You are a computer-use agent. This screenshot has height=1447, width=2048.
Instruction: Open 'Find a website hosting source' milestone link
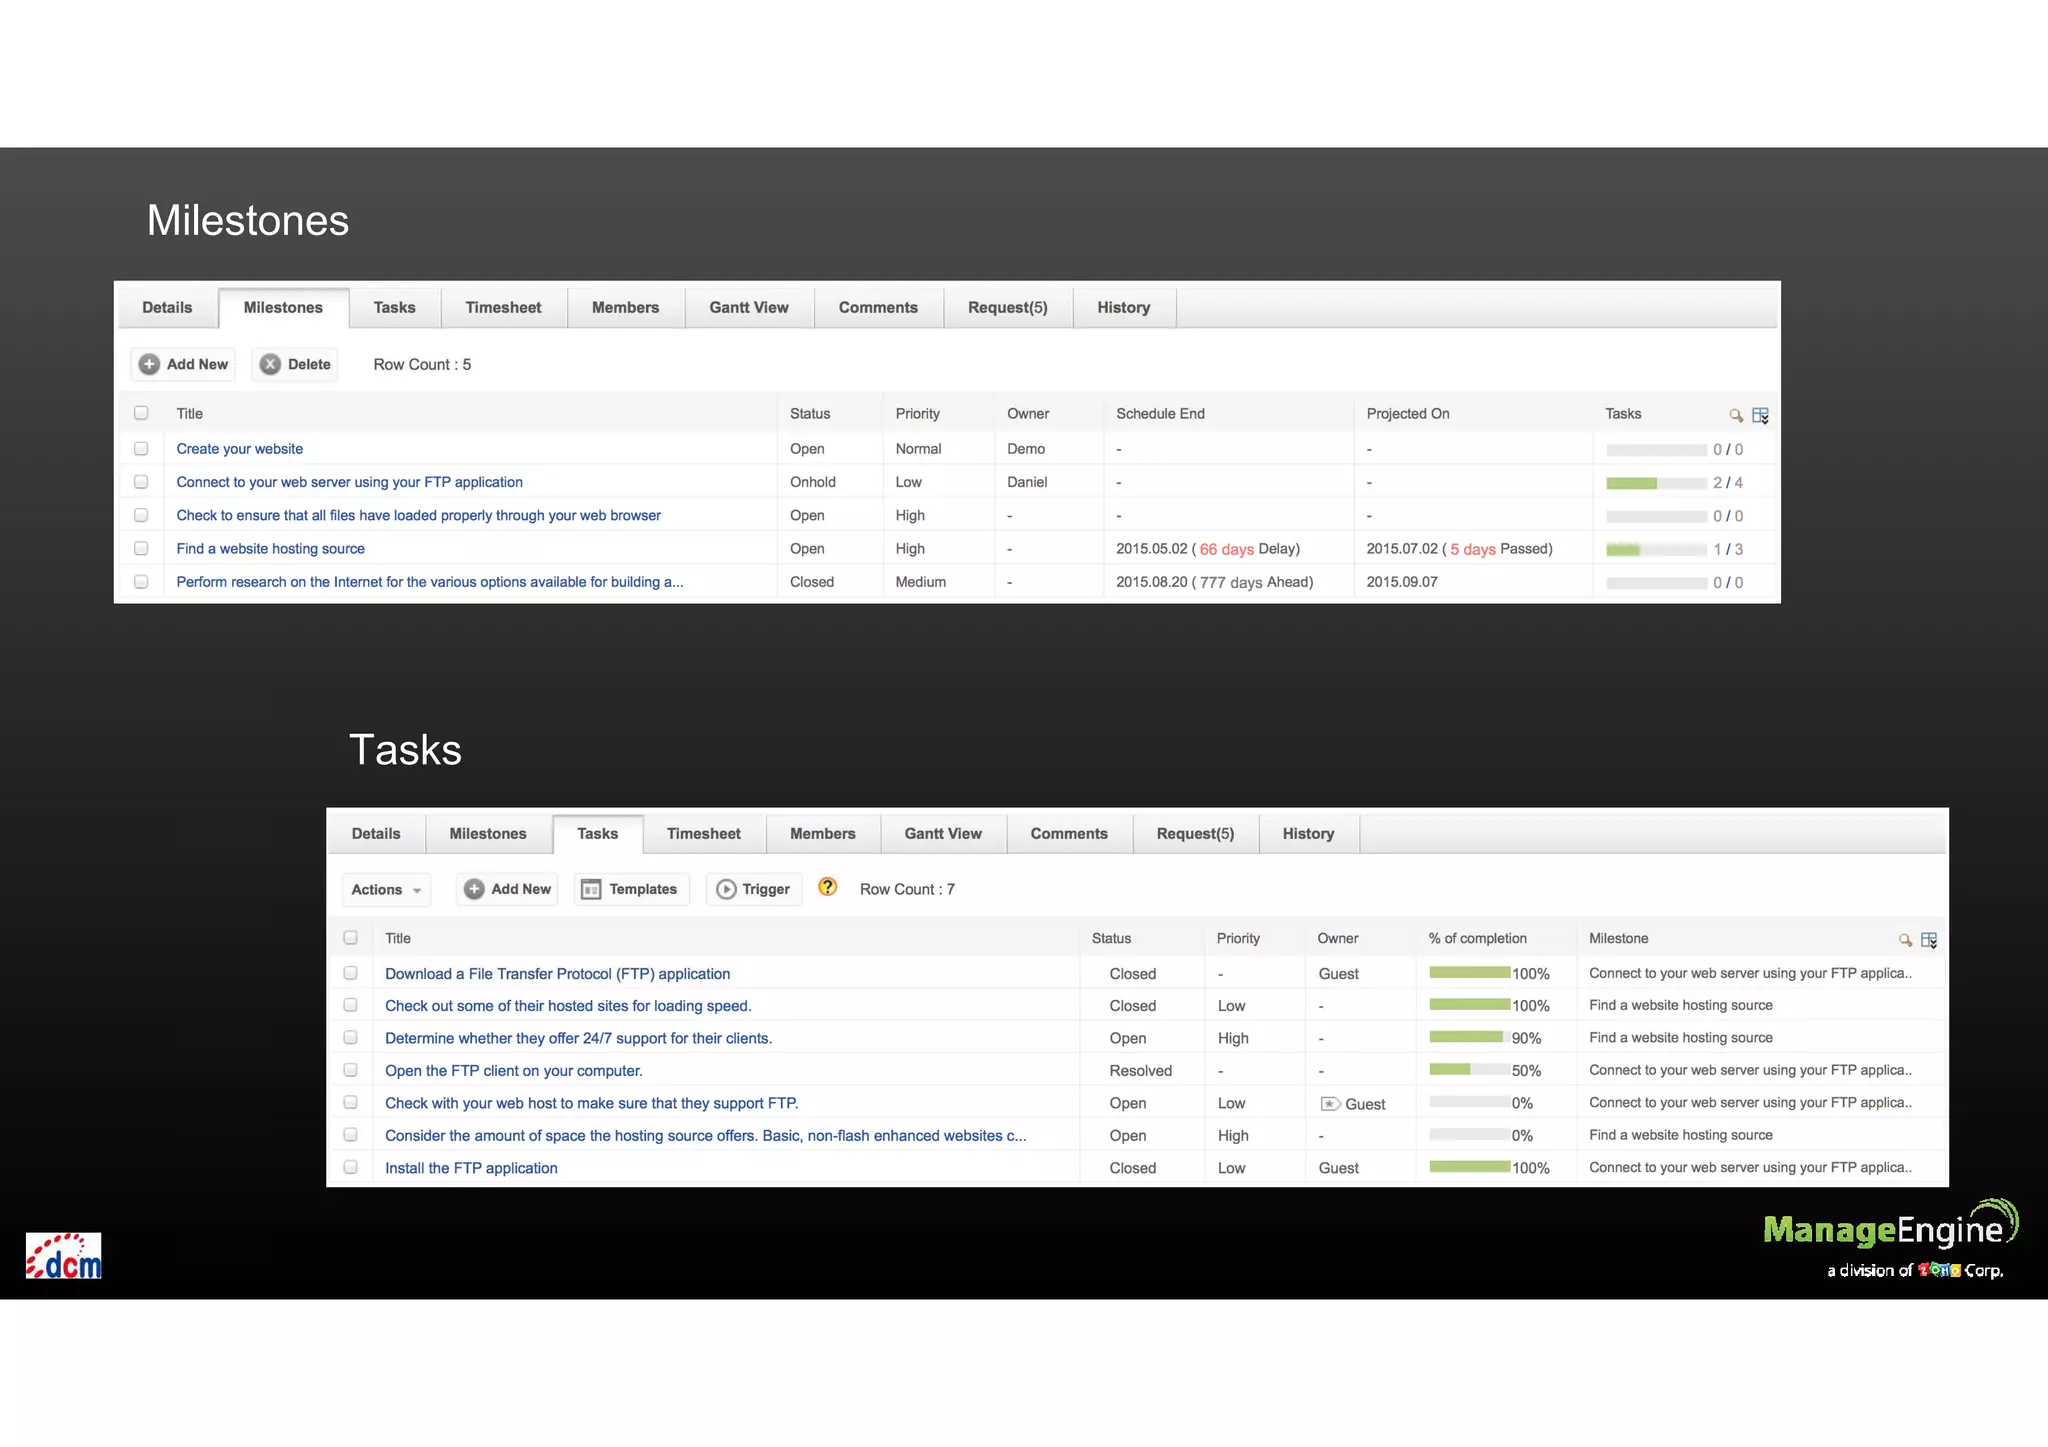[x=270, y=548]
